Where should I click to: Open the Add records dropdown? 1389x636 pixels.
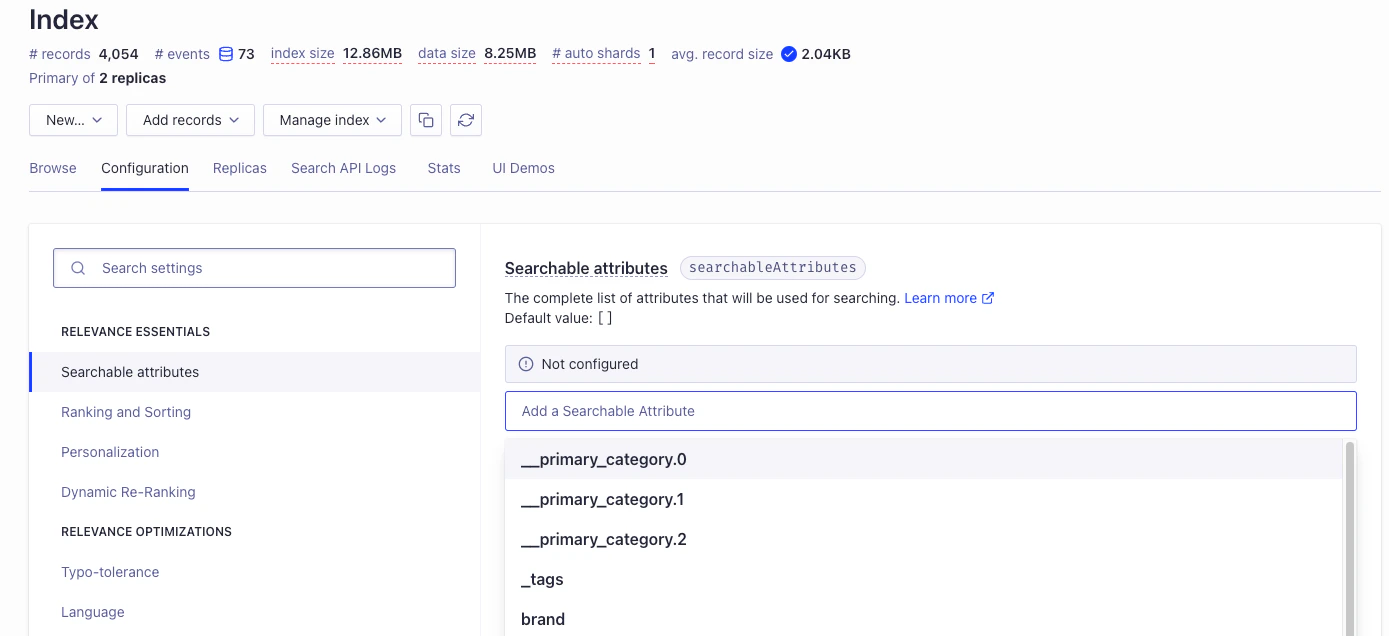coord(190,119)
